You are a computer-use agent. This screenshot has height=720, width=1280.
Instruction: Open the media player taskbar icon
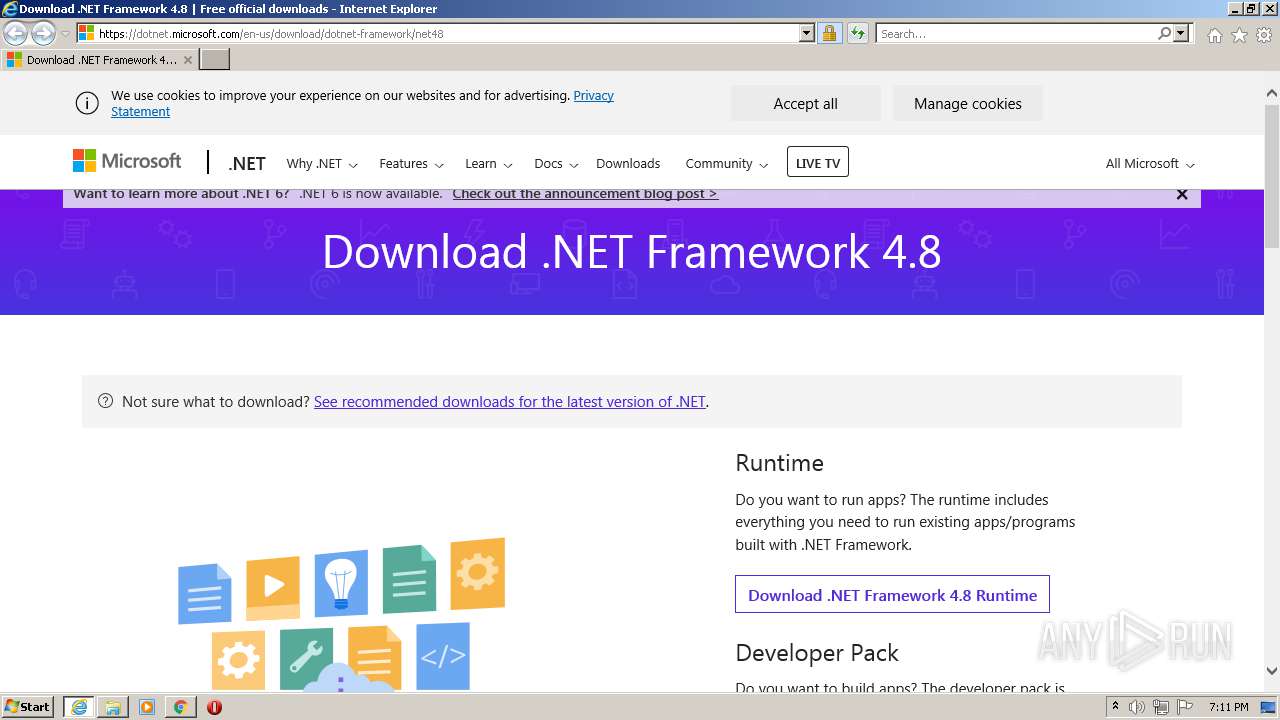click(x=147, y=707)
